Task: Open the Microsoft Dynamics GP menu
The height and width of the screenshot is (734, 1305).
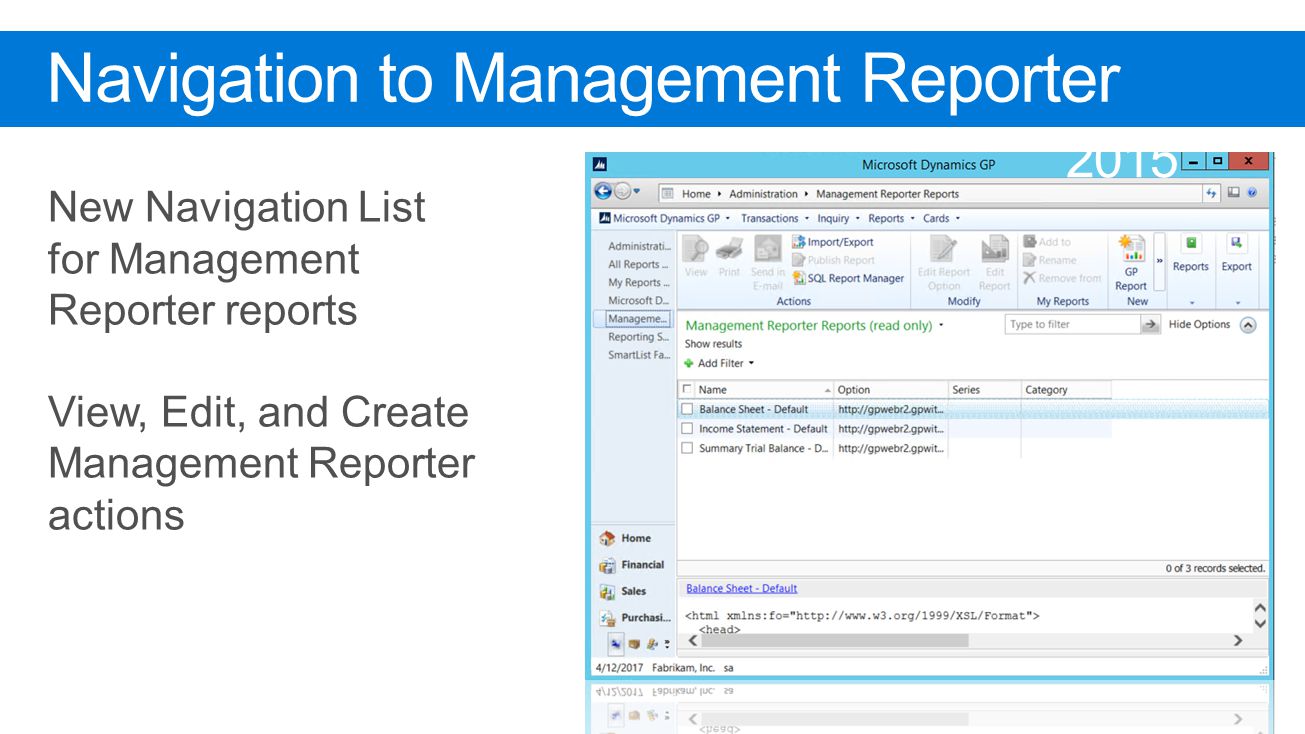Action: (x=664, y=218)
